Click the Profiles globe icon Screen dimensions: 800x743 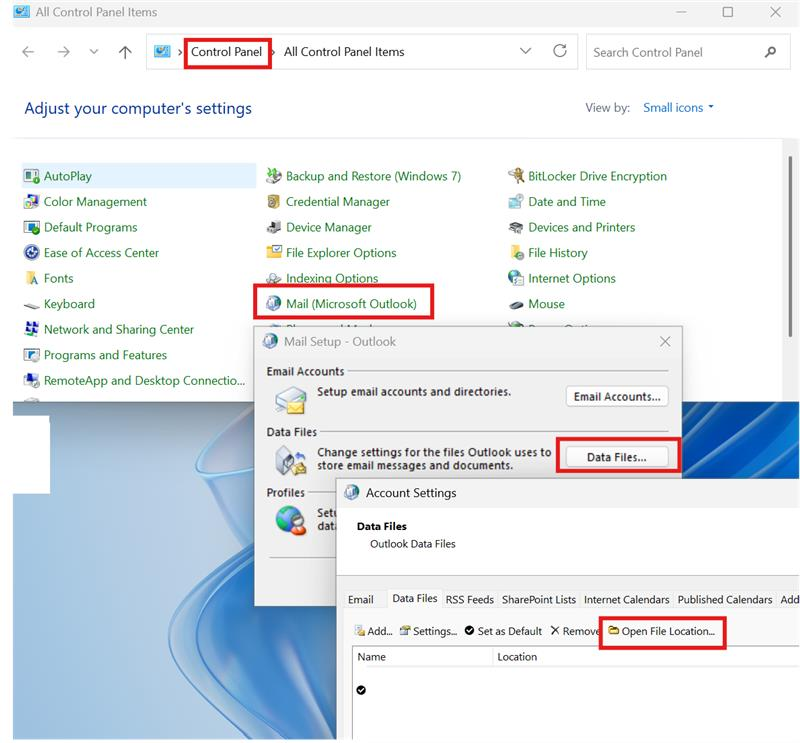pyautogui.click(x=290, y=520)
